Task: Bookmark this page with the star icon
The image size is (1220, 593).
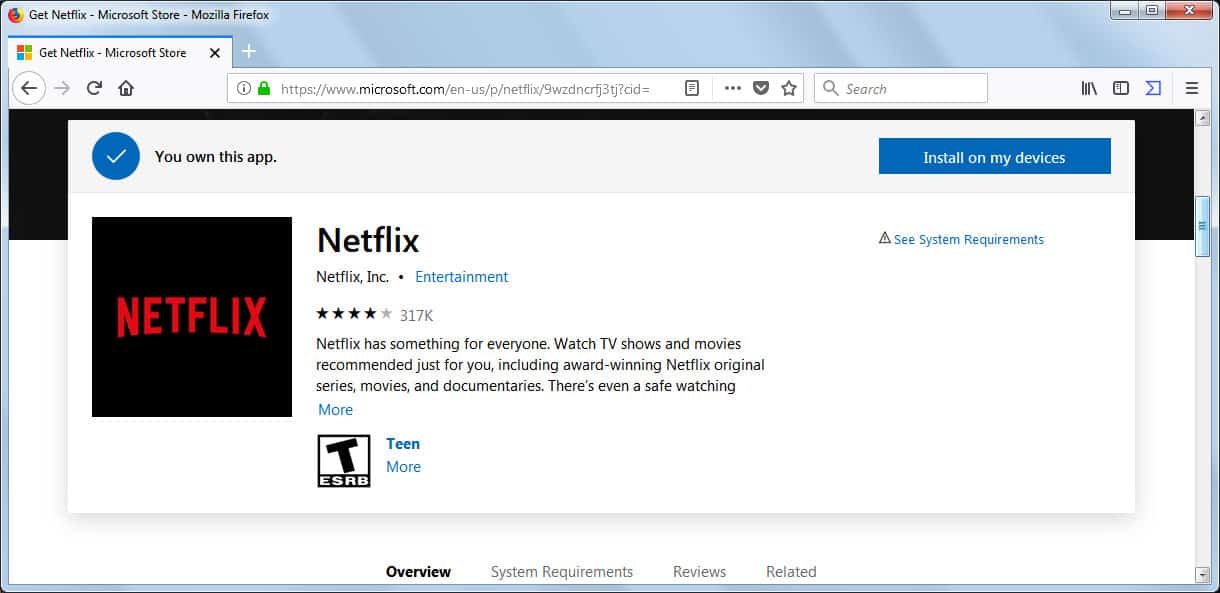Action: (x=789, y=88)
